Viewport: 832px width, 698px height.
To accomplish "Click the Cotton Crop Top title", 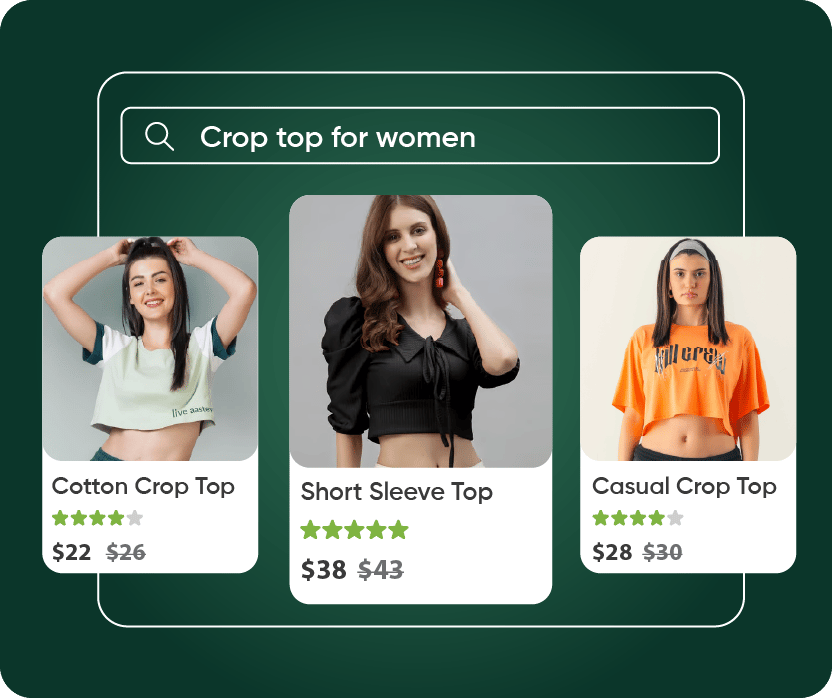I will point(143,487).
